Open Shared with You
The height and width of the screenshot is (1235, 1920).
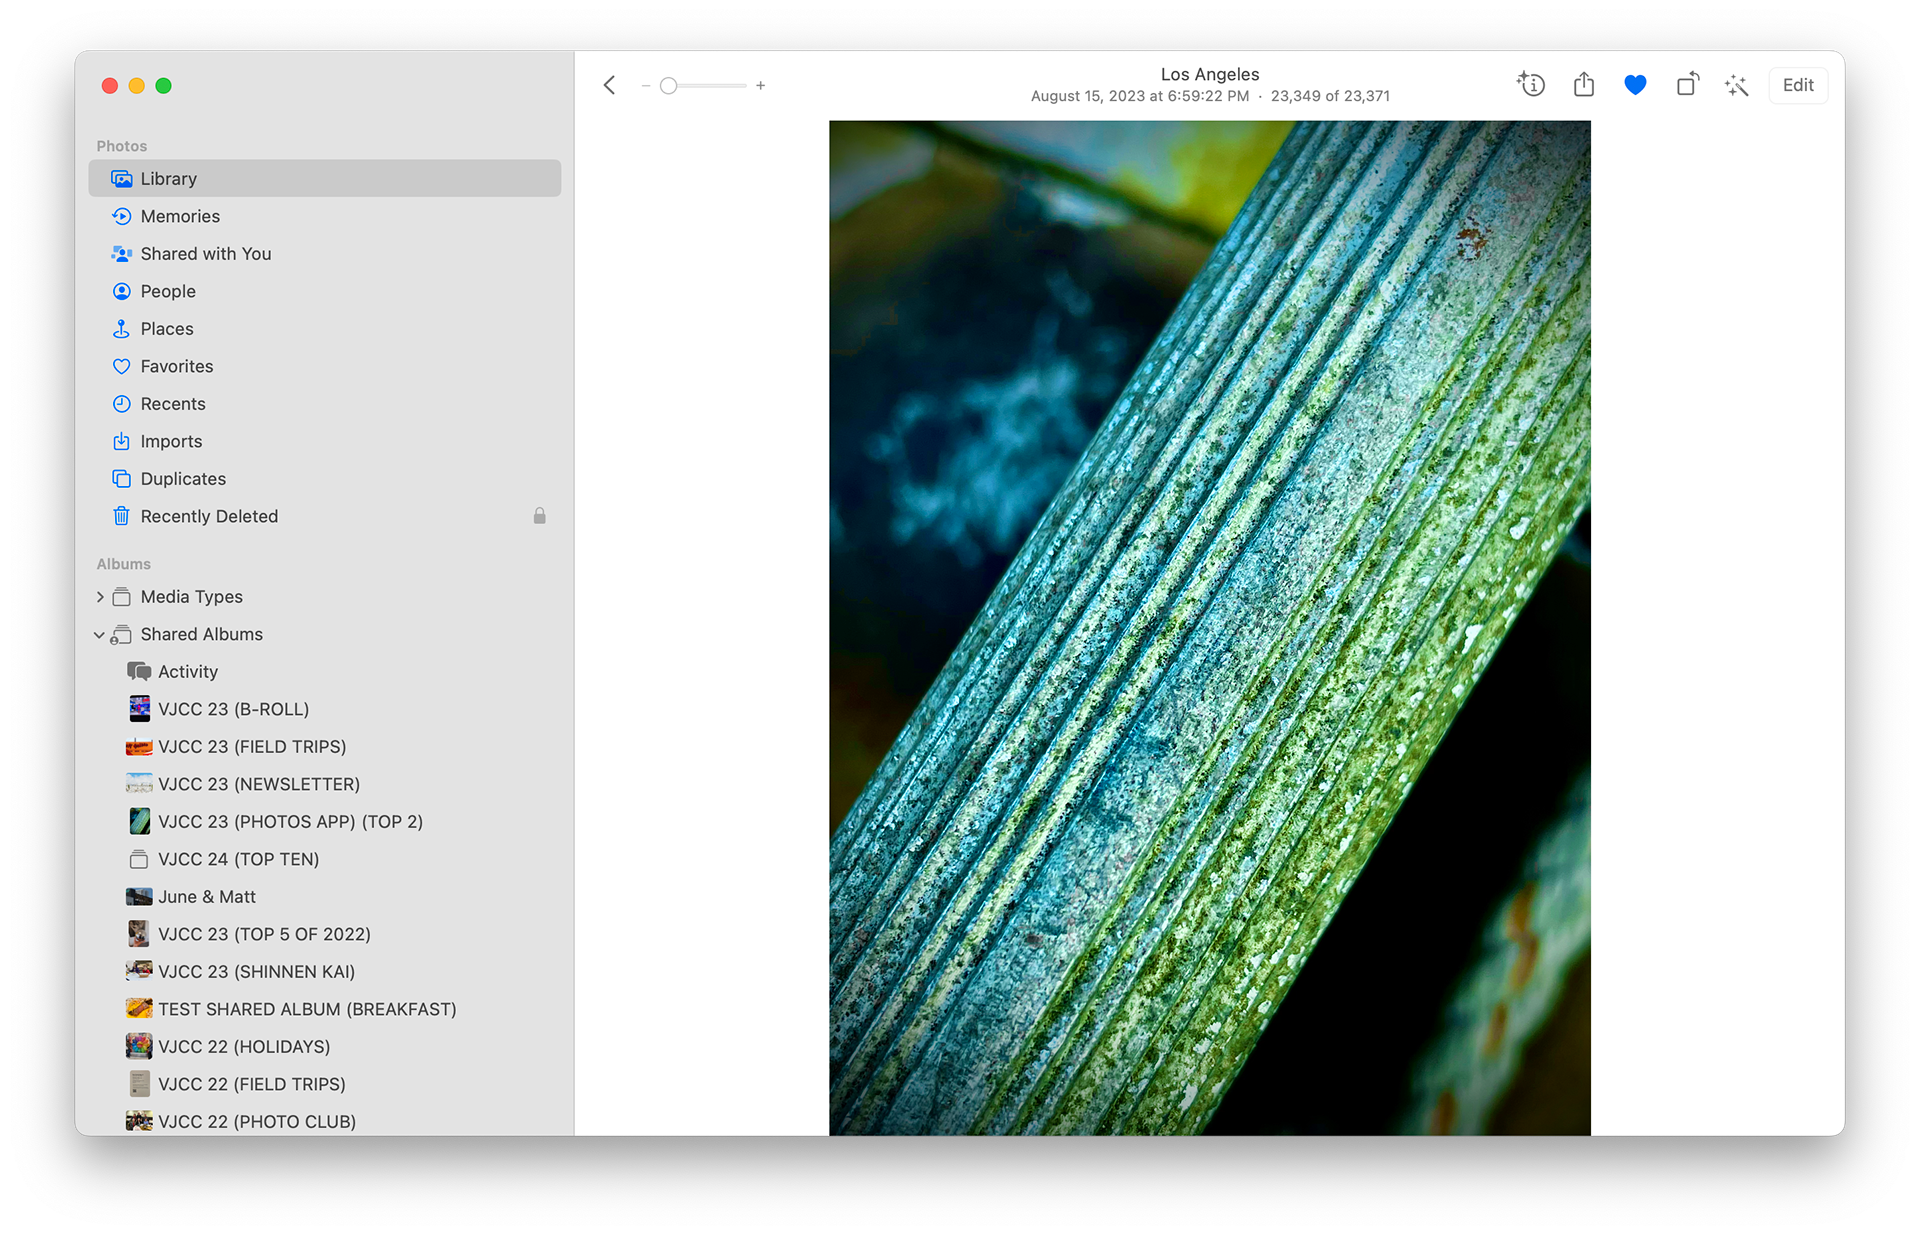coord(325,254)
